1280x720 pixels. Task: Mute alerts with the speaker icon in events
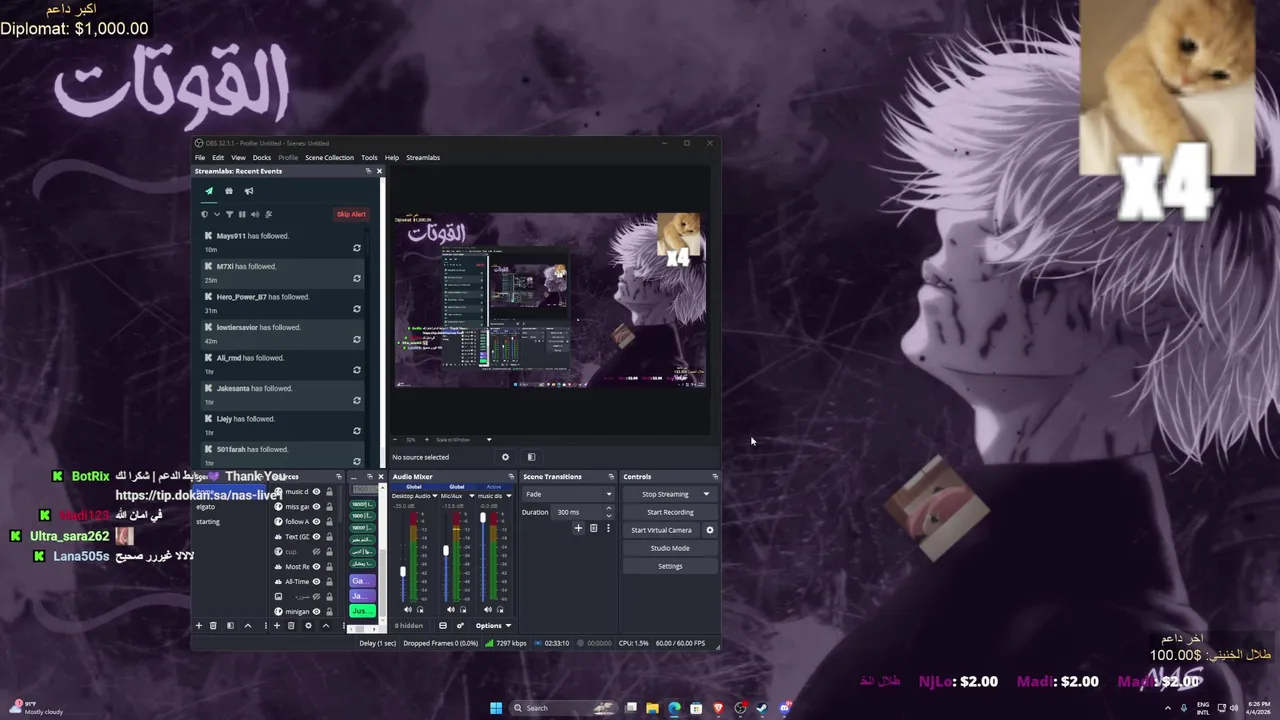(255, 214)
